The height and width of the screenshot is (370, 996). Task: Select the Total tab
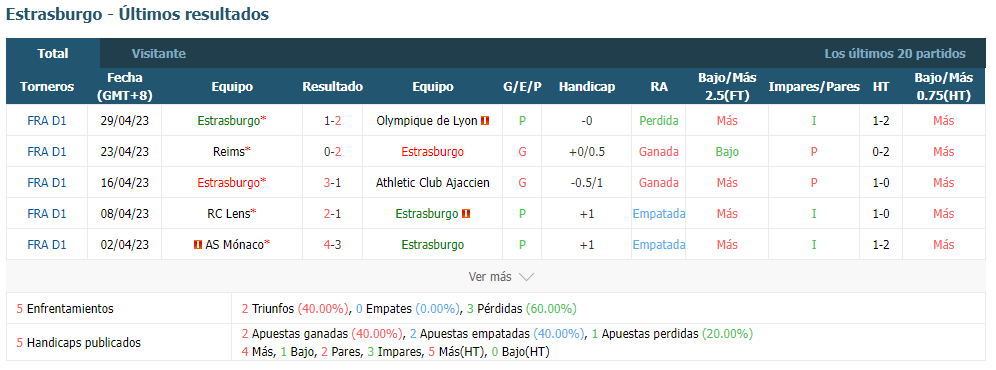(53, 53)
